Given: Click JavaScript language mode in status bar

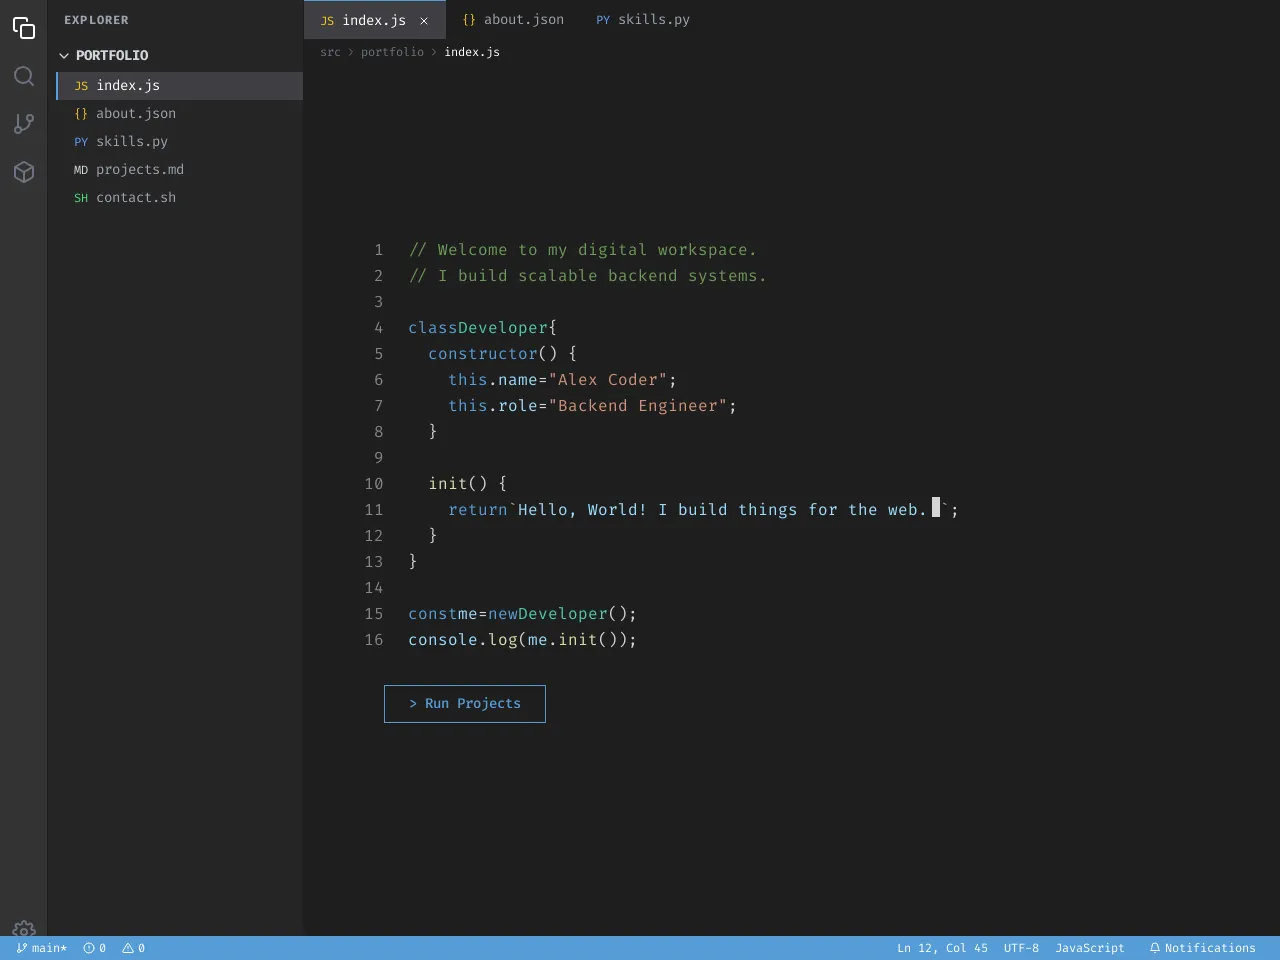Looking at the screenshot, I should click(1090, 948).
